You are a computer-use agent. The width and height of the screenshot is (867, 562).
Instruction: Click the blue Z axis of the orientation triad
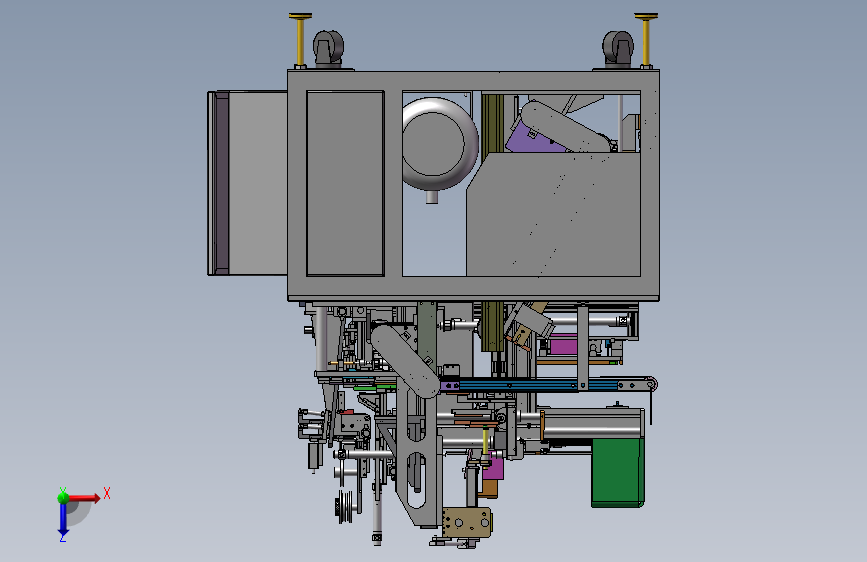63,519
